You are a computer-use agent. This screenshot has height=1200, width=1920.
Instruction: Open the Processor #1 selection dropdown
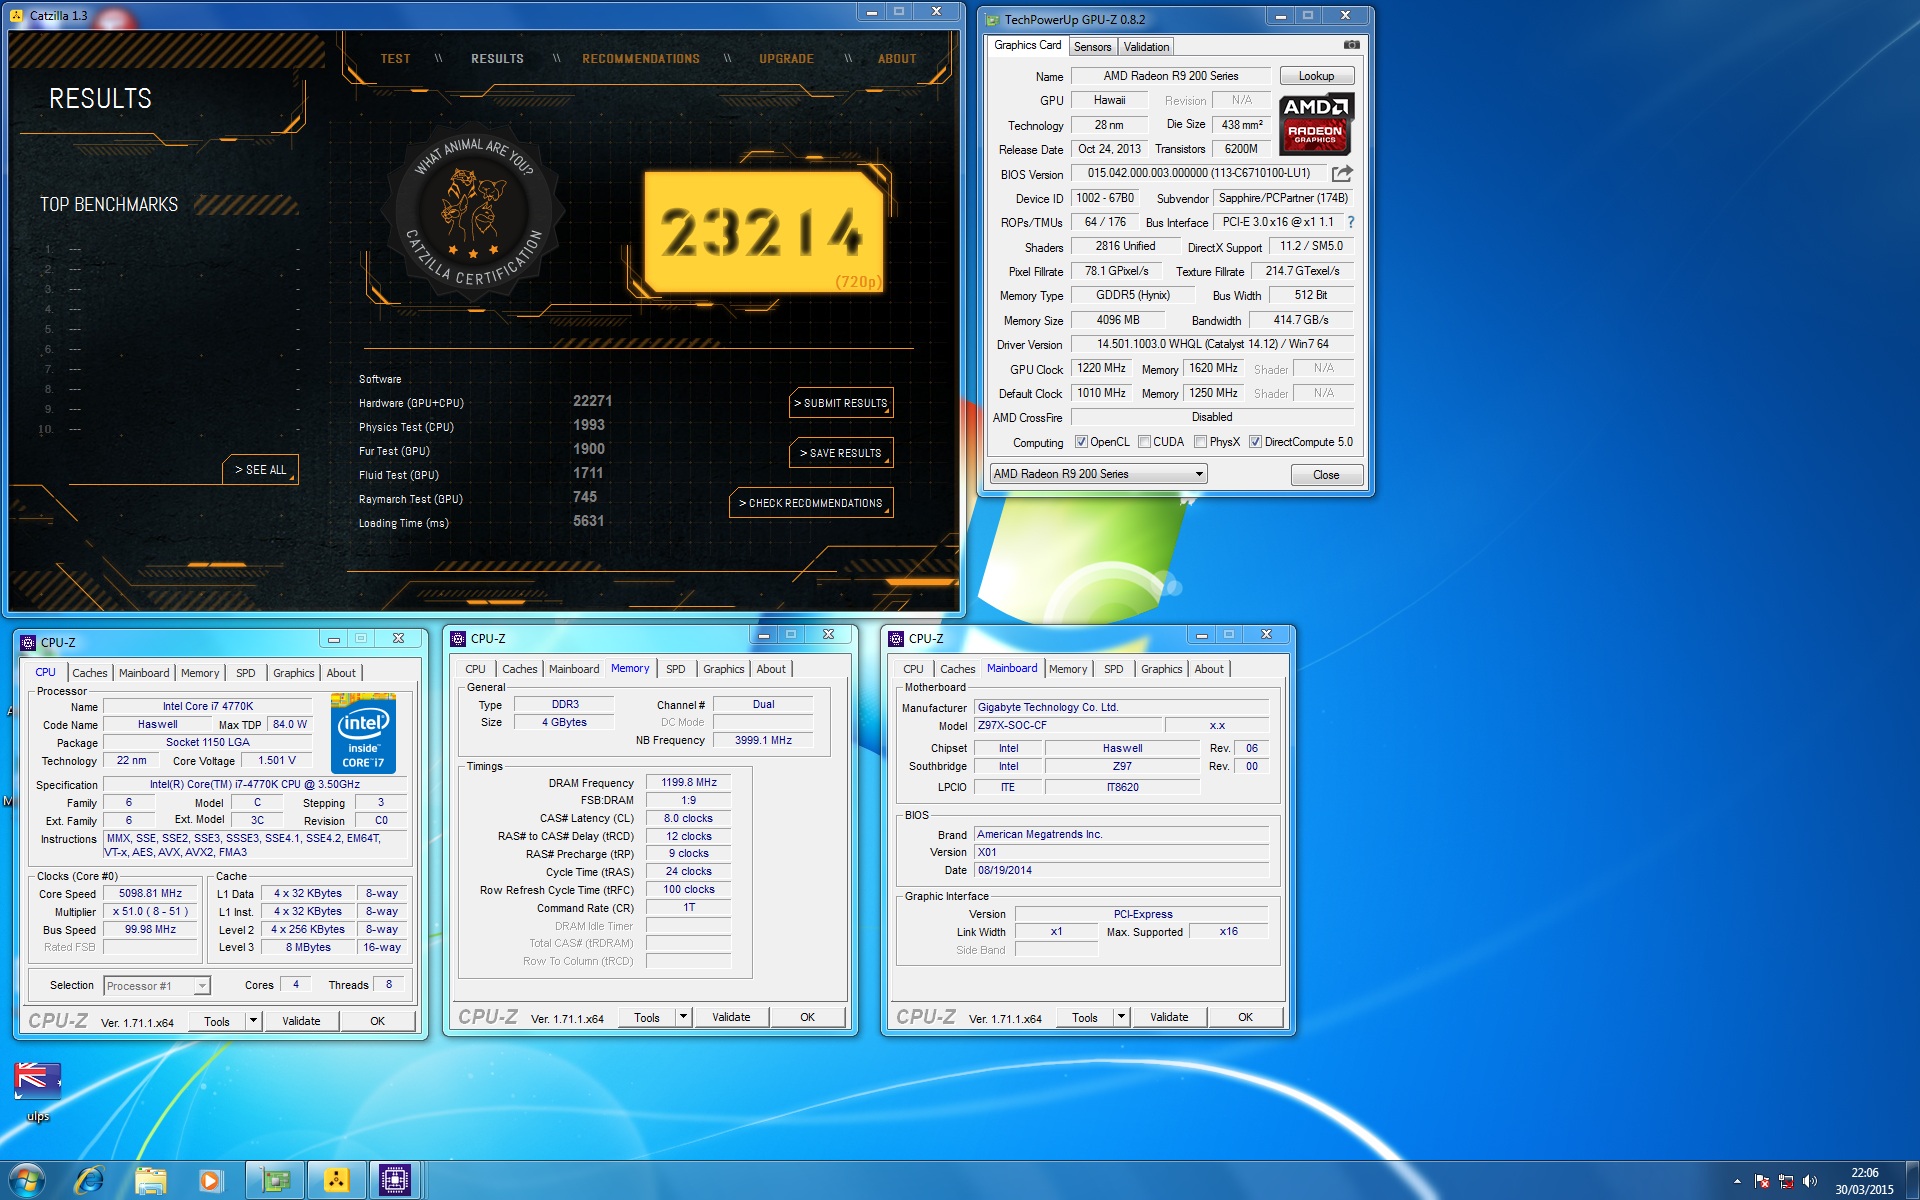[x=157, y=986]
